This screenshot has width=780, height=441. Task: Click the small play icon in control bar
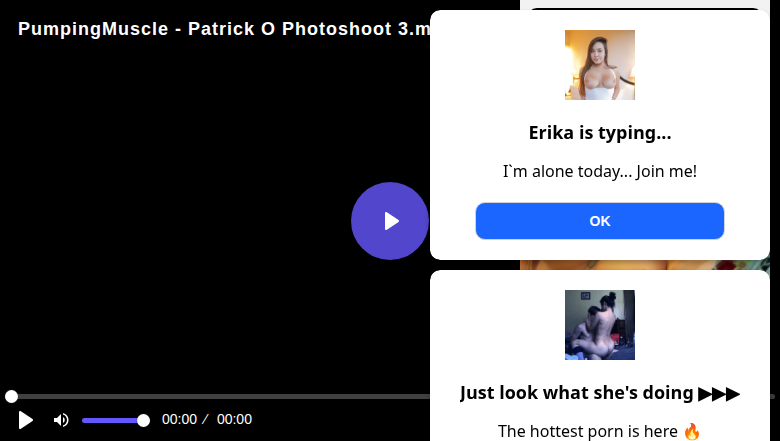26,420
